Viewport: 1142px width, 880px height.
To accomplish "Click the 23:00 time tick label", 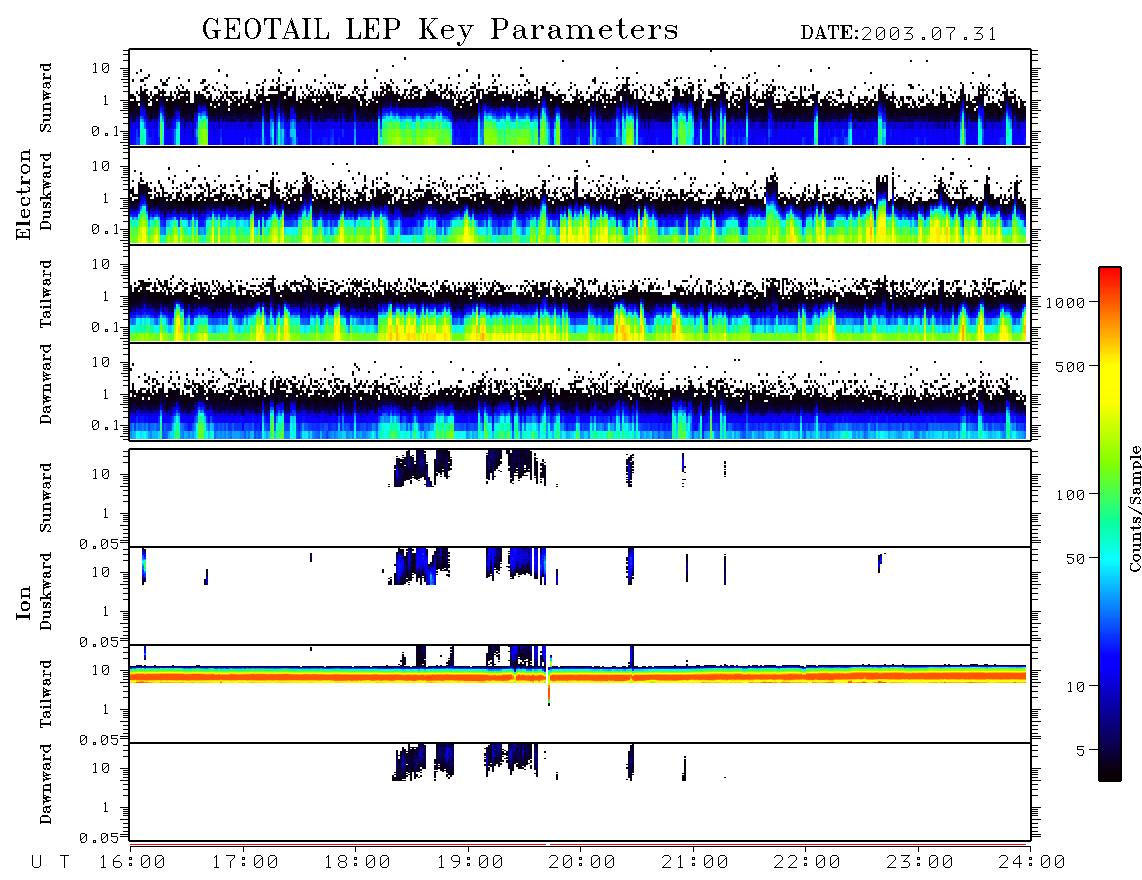I will (x=919, y=862).
